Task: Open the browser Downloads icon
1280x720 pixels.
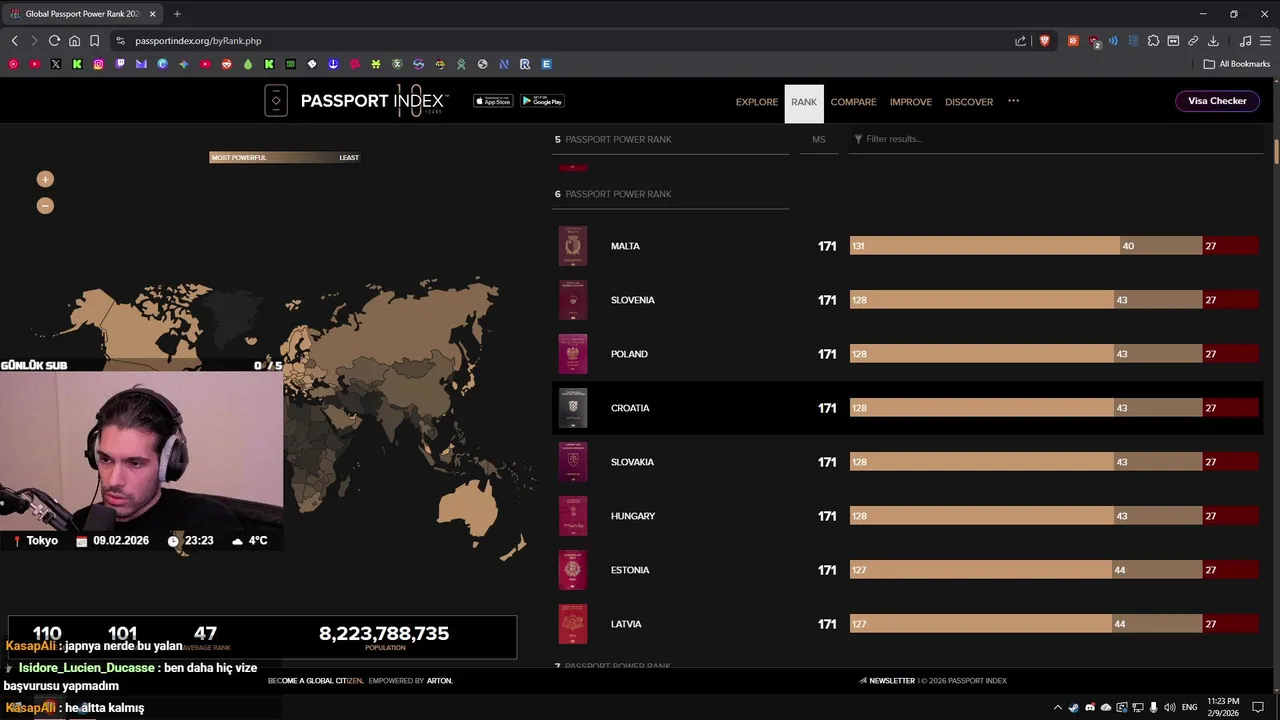Action: point(1213,41)
